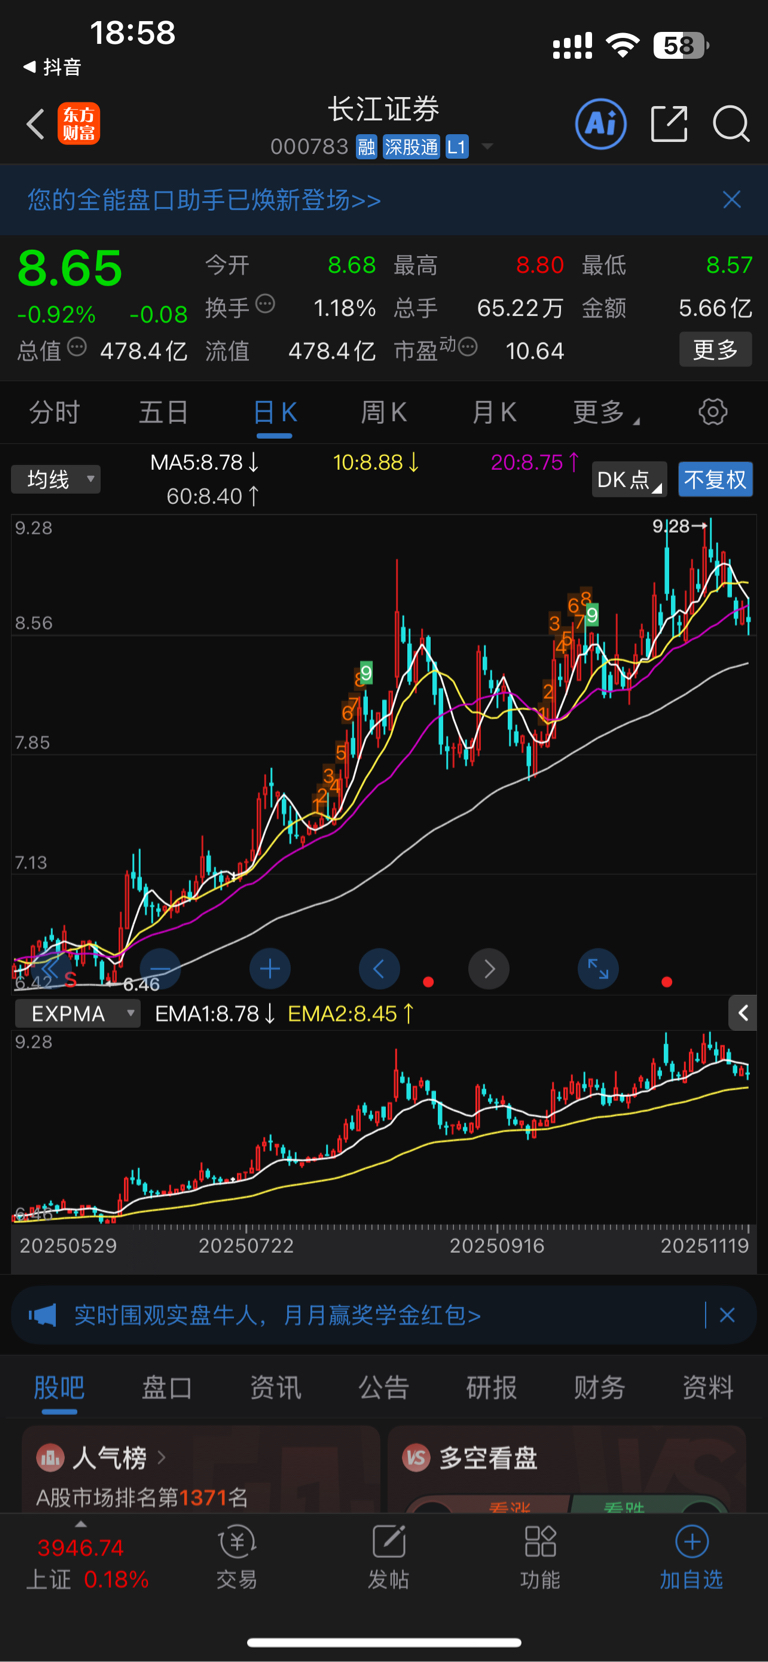This screenshot has width=768, height=1662.
Task: Return to 抖音 via status bar link
Action: [x=53, y=67]
